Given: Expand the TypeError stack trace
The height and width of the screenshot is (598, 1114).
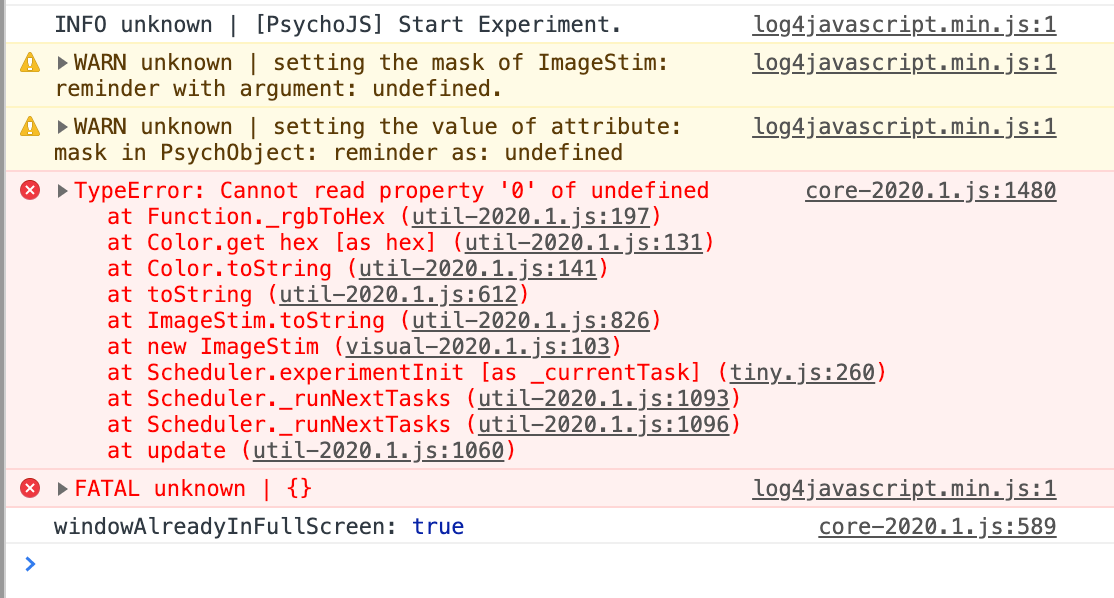Looking at the screenshot, I should [63, 191].
